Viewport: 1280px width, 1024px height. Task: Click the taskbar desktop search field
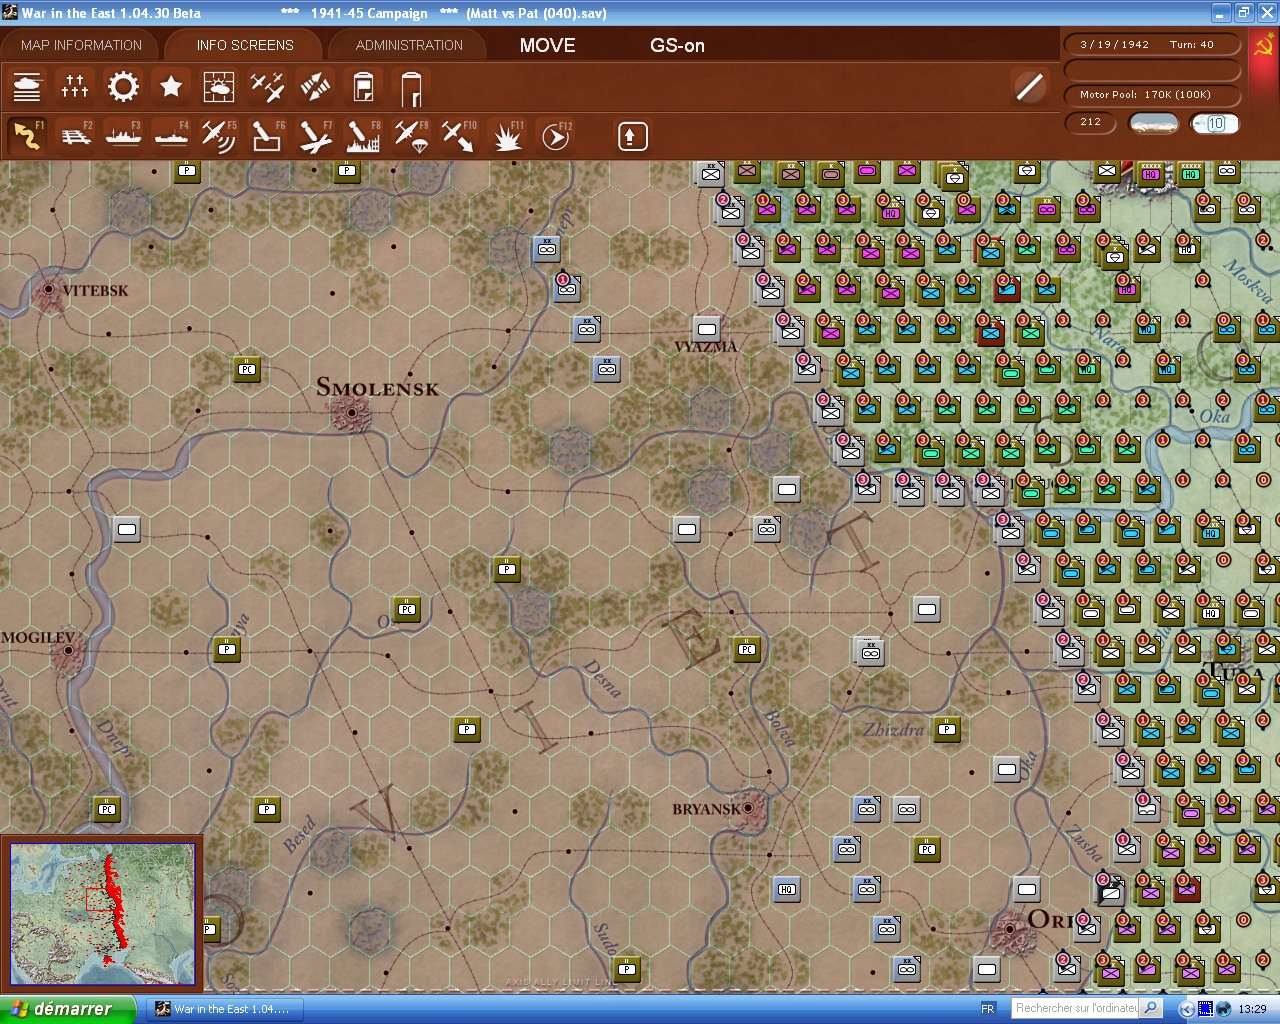point(1076,1008)
